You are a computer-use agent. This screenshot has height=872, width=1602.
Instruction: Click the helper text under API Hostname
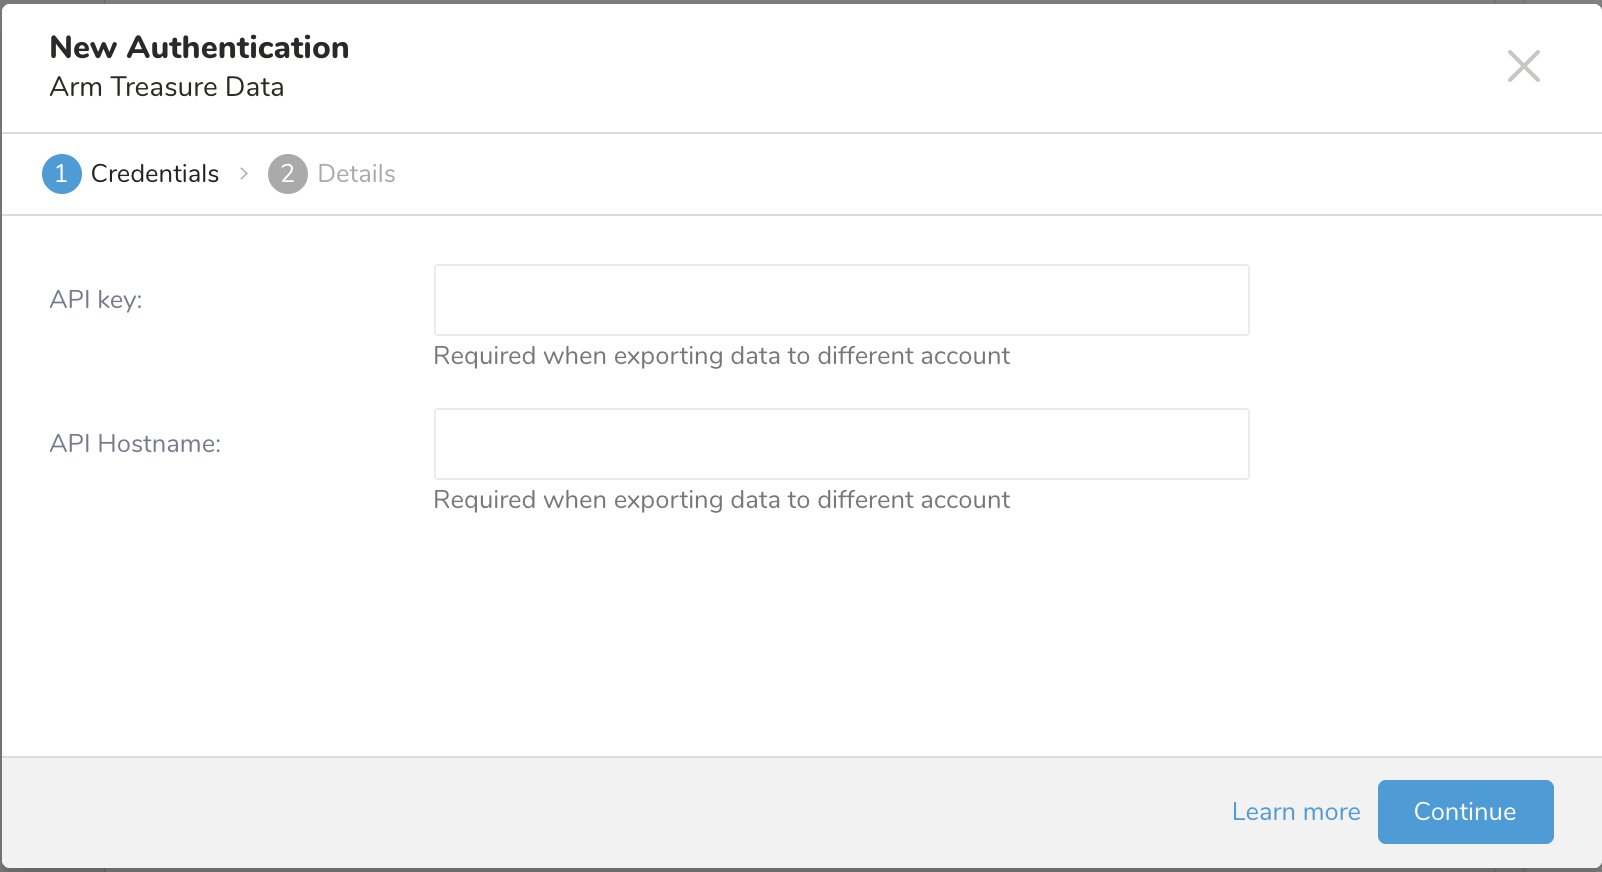pos(721,500)
